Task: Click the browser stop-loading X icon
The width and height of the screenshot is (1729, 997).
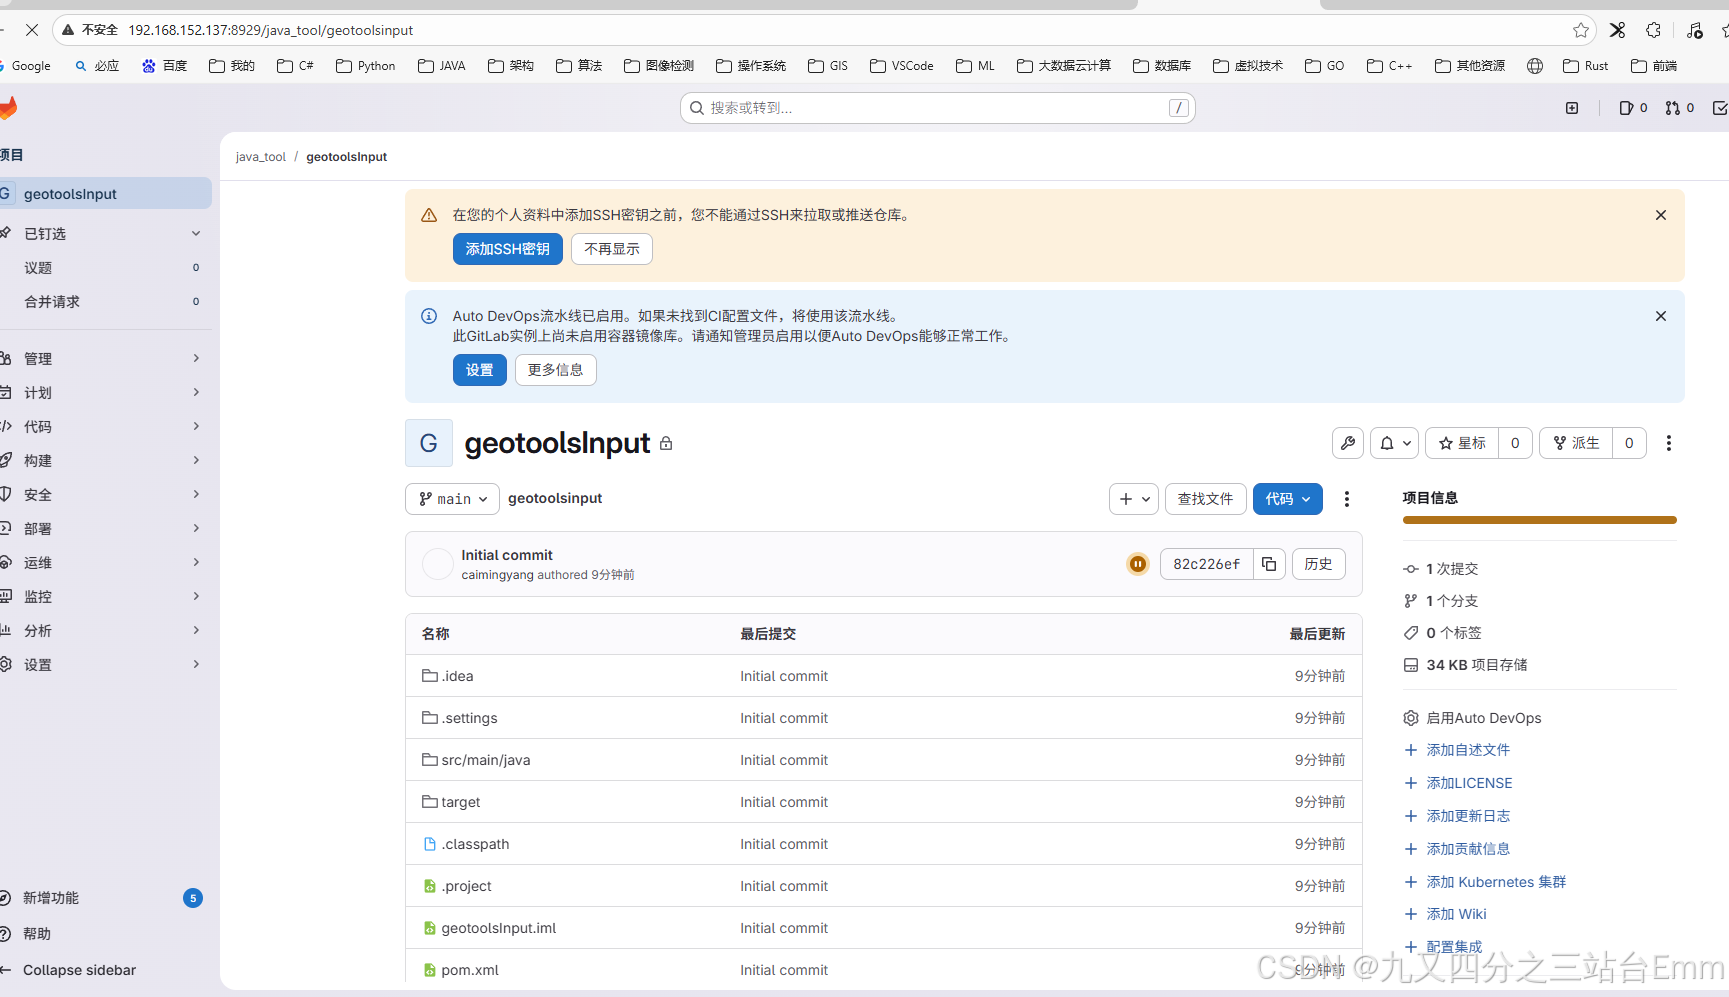Action: (32, 30)
